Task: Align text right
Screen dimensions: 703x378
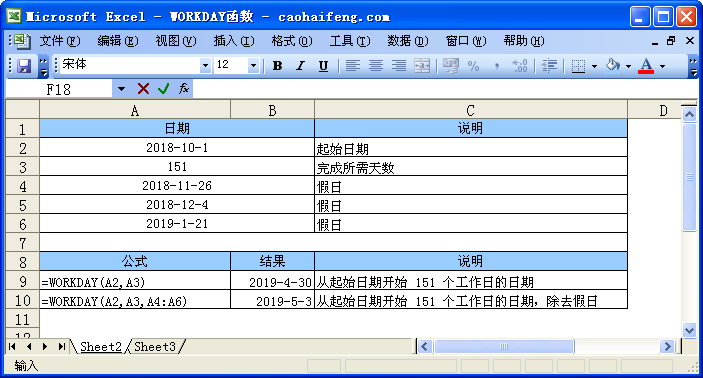Action: 399,66
